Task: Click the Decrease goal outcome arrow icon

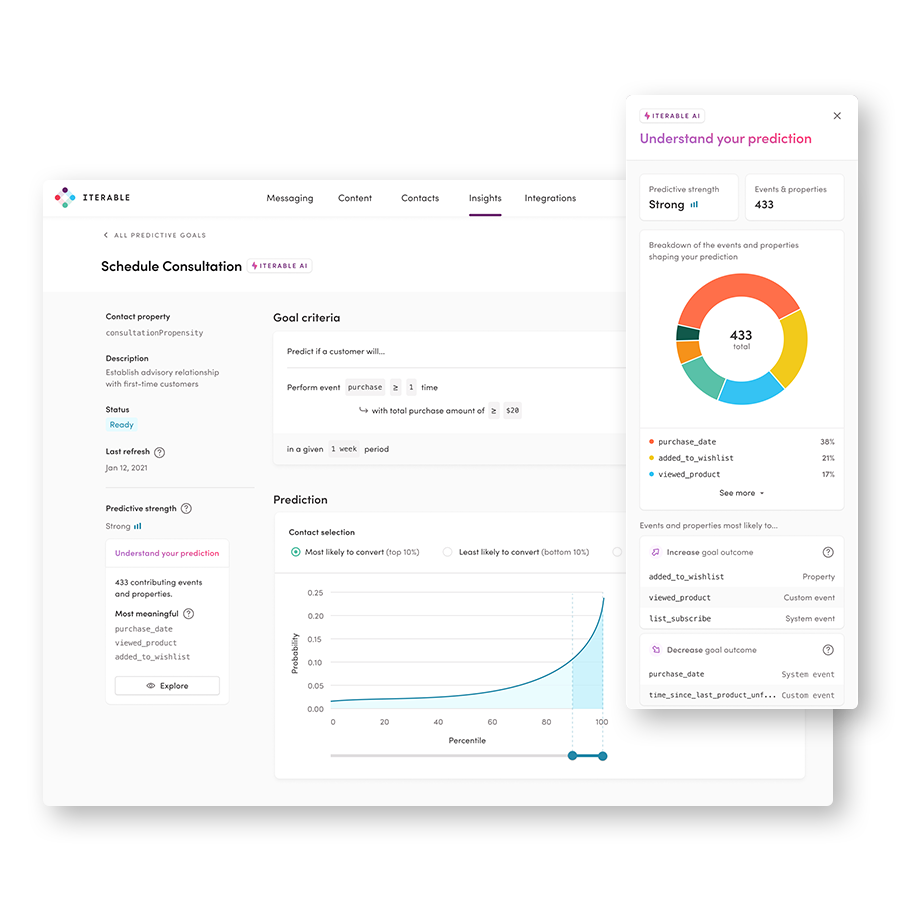Action: [655, 650]
